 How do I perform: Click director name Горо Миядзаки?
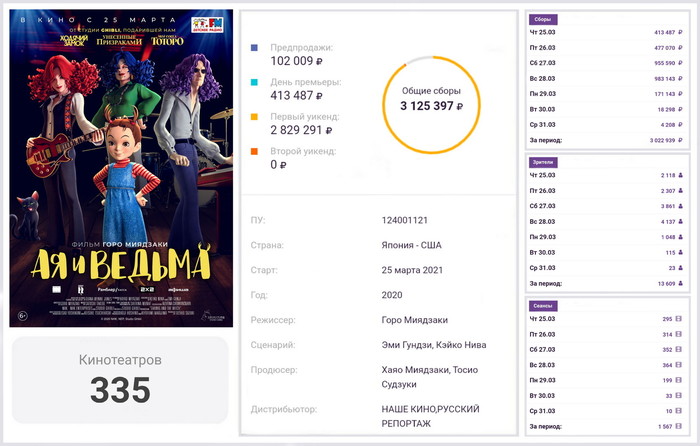[x=414, y=320]
